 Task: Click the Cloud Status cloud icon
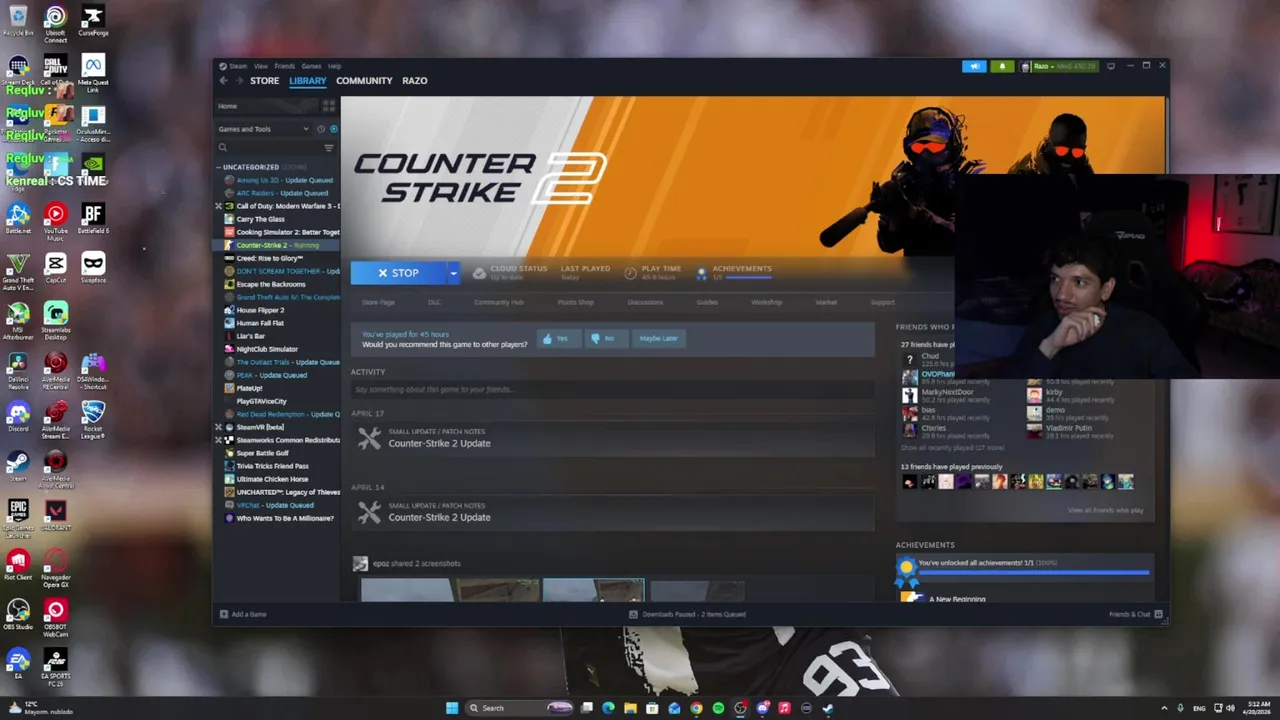point(479,272)
